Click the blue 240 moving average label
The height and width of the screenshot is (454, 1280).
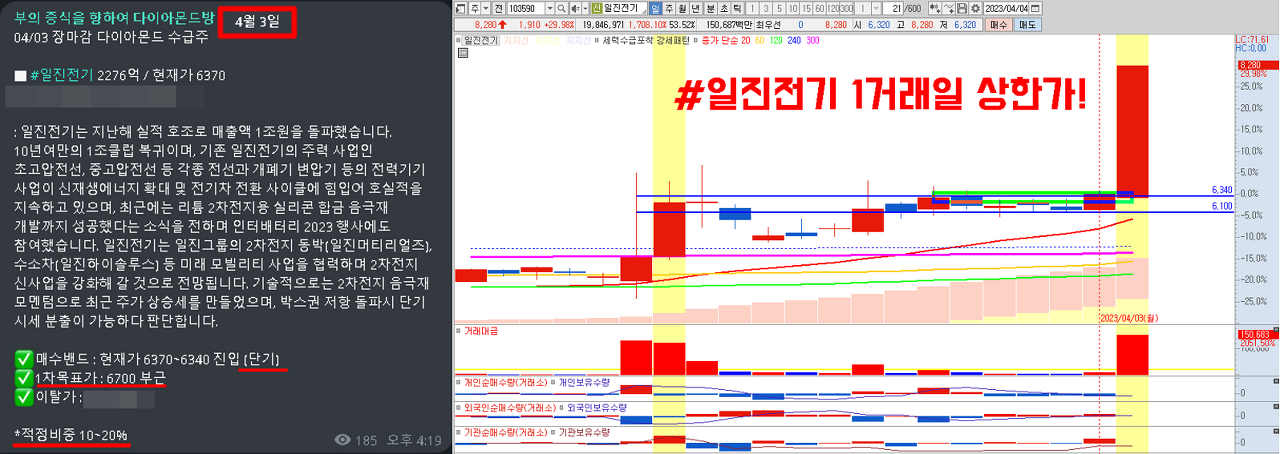coord(794,40)
